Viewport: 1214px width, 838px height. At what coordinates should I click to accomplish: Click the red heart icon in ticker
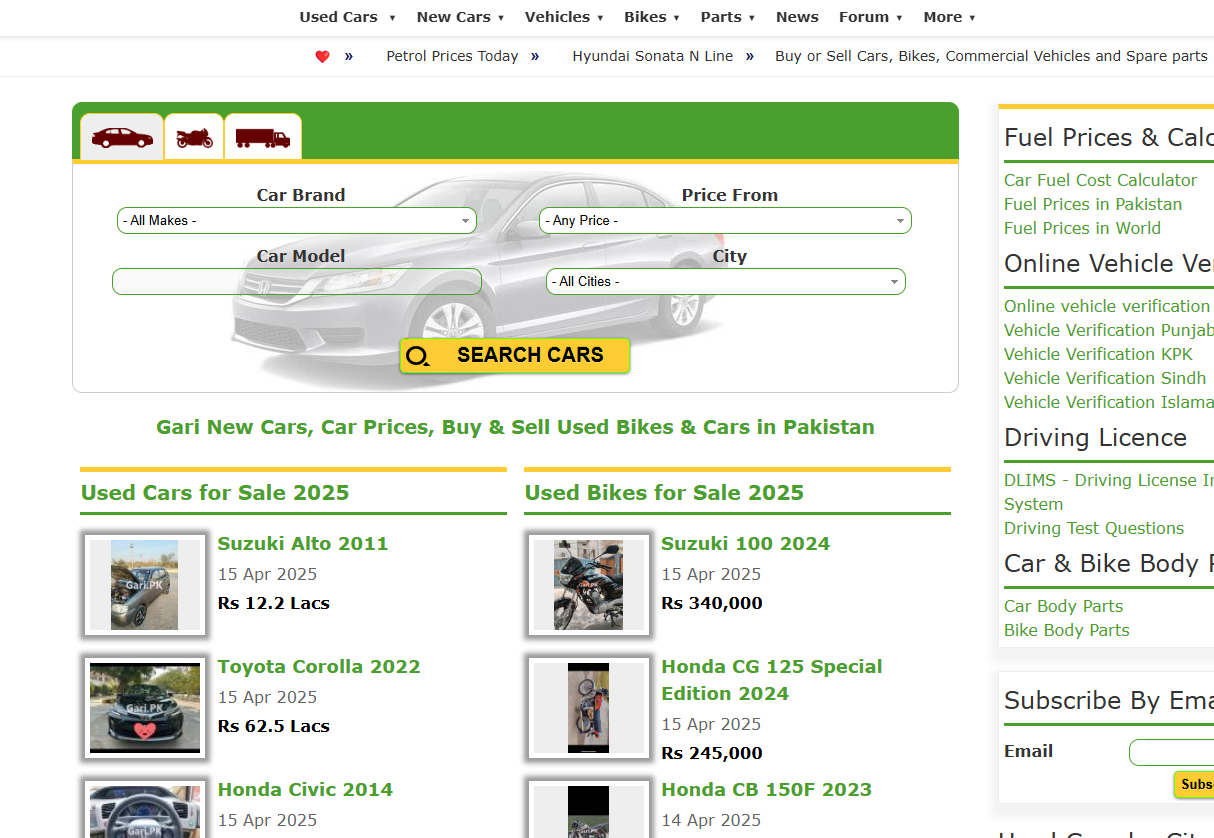coord(322,57)
